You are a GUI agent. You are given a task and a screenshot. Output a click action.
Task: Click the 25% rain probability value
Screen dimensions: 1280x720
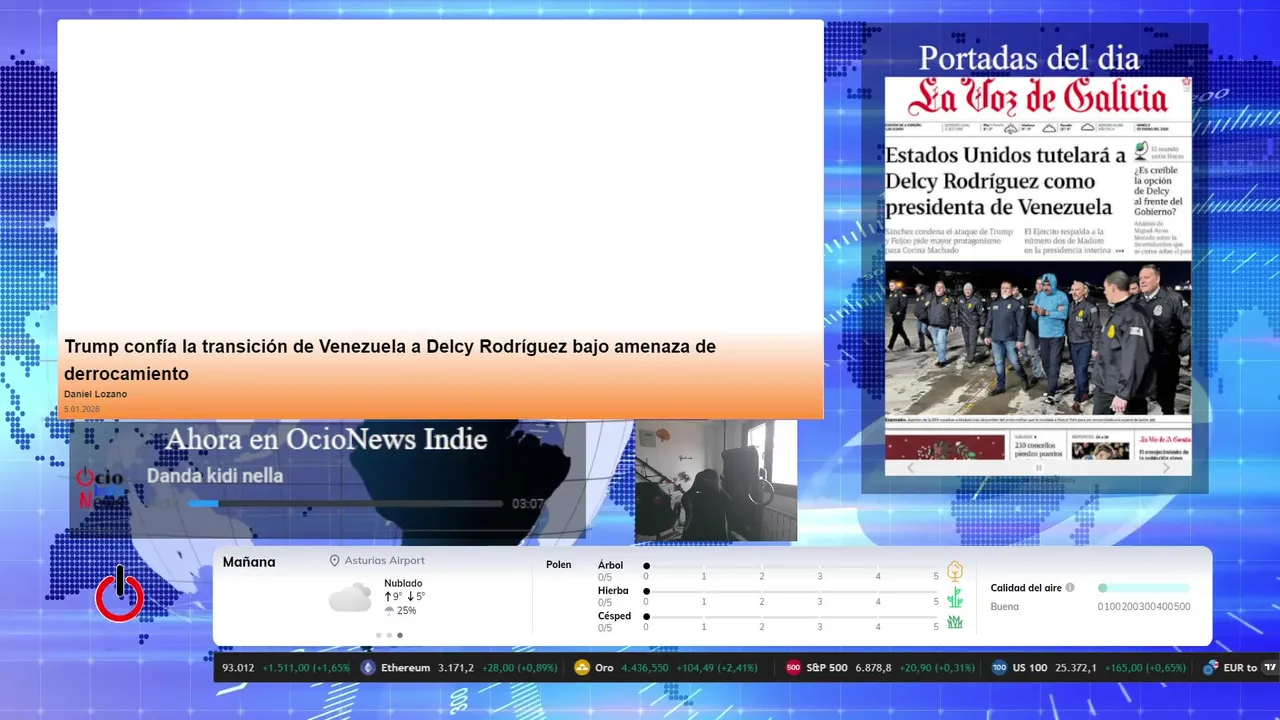coord(406,611)
